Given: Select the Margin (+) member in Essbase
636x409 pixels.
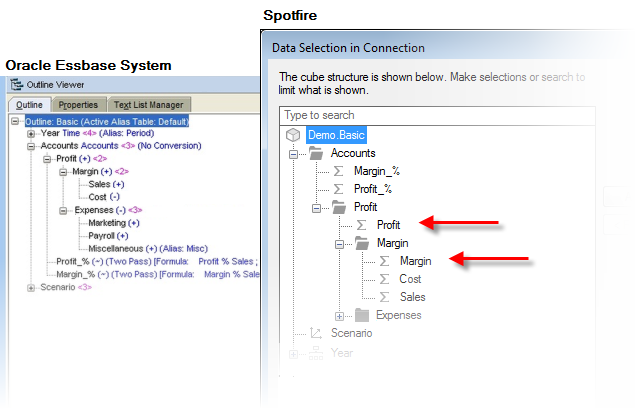Looking at the screenshot, I should pos(100,172).
